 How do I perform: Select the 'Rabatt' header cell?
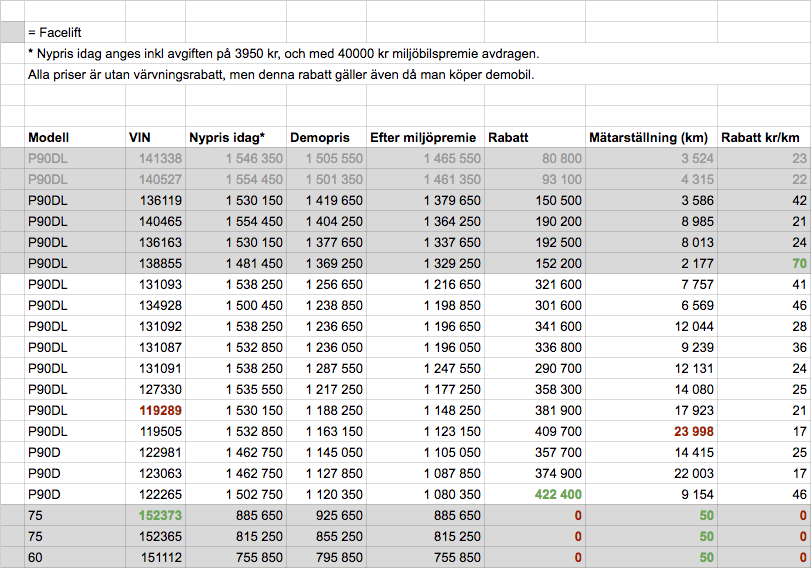click(535, 137)
